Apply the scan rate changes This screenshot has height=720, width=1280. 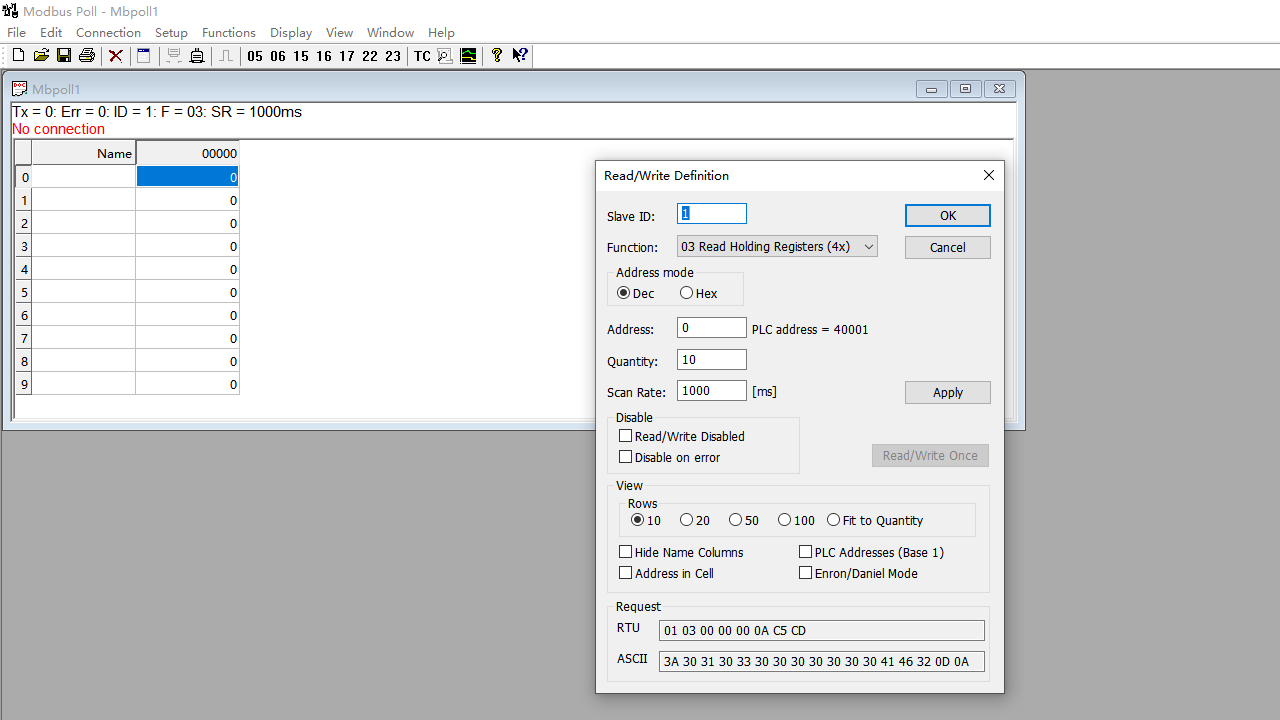(x=947, y=392)
